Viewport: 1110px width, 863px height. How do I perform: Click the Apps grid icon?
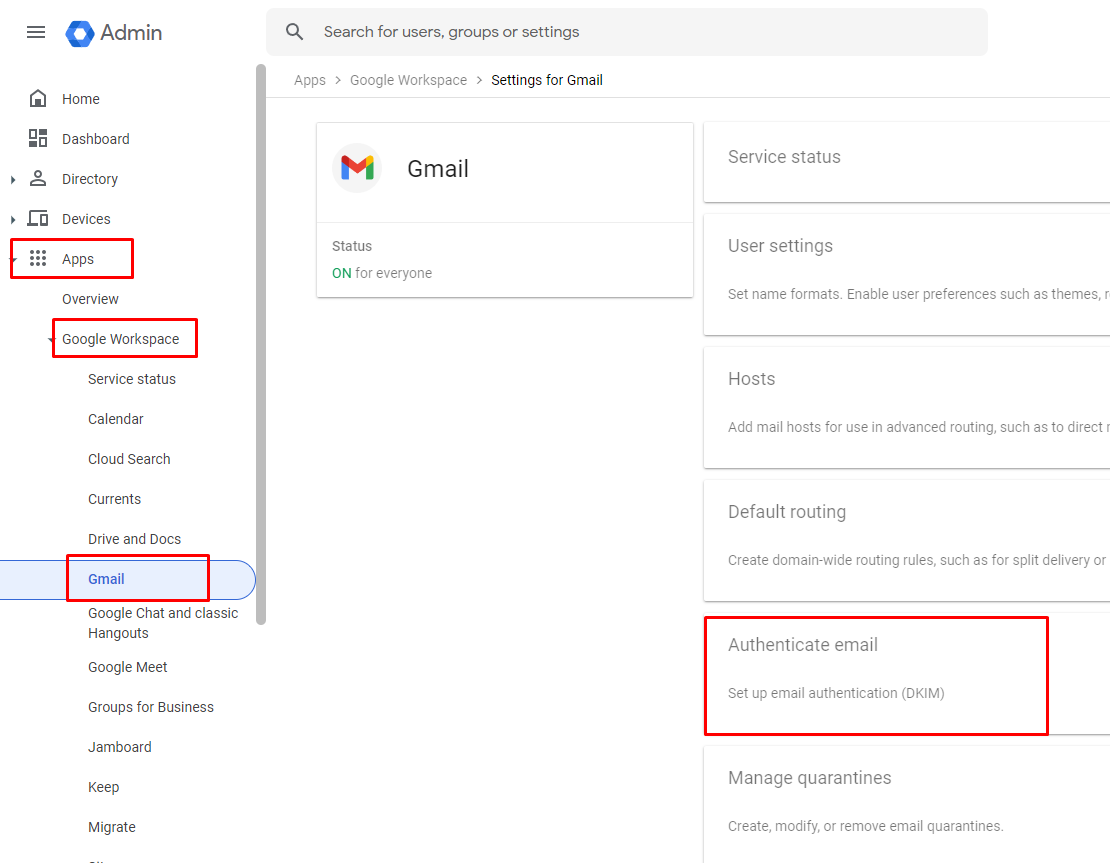pos(38,259)
